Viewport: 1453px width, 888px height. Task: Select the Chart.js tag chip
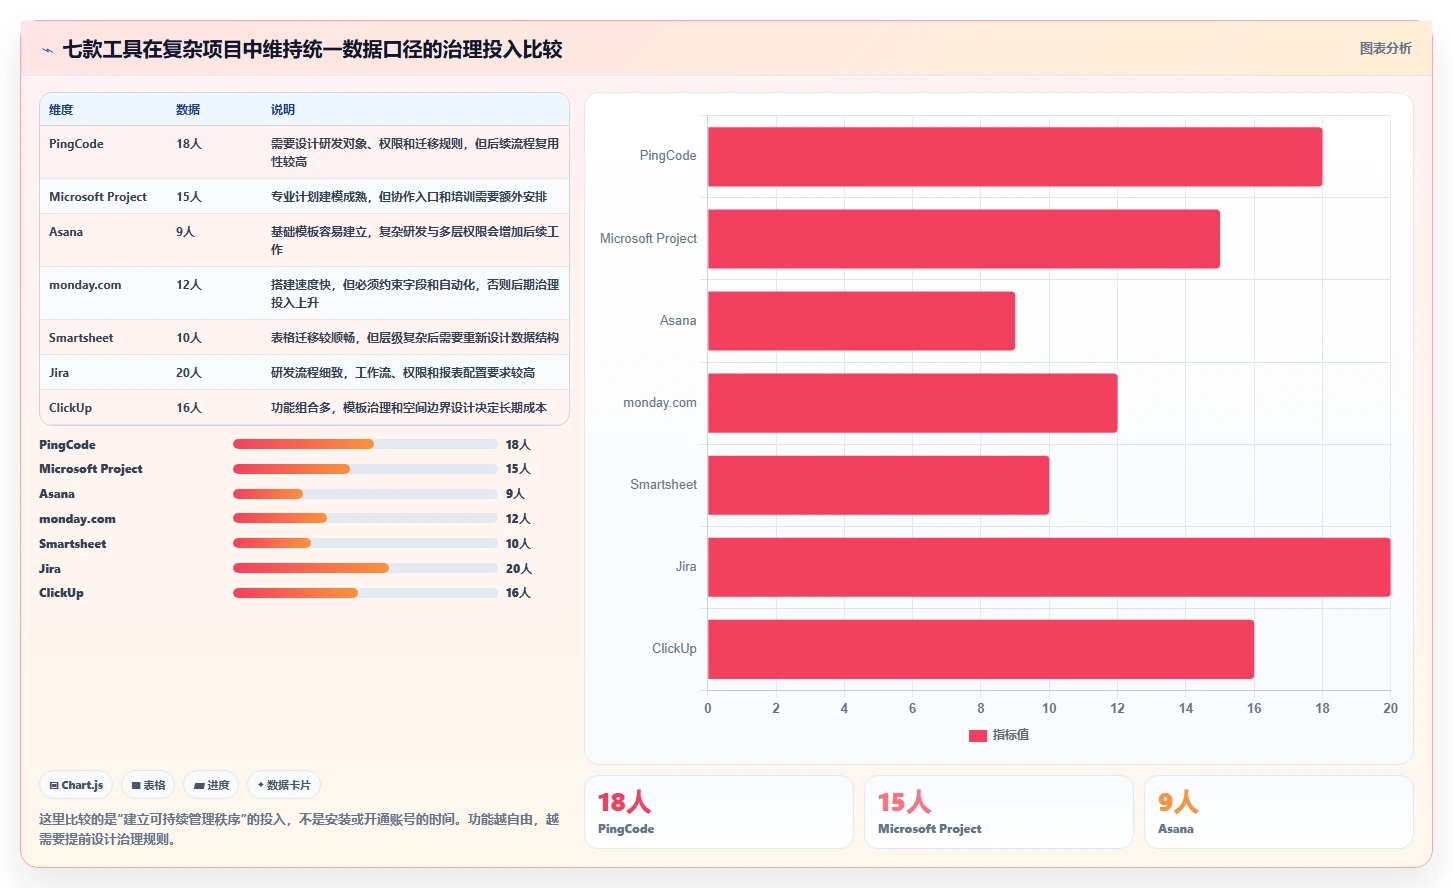click(x=77, y=785)
